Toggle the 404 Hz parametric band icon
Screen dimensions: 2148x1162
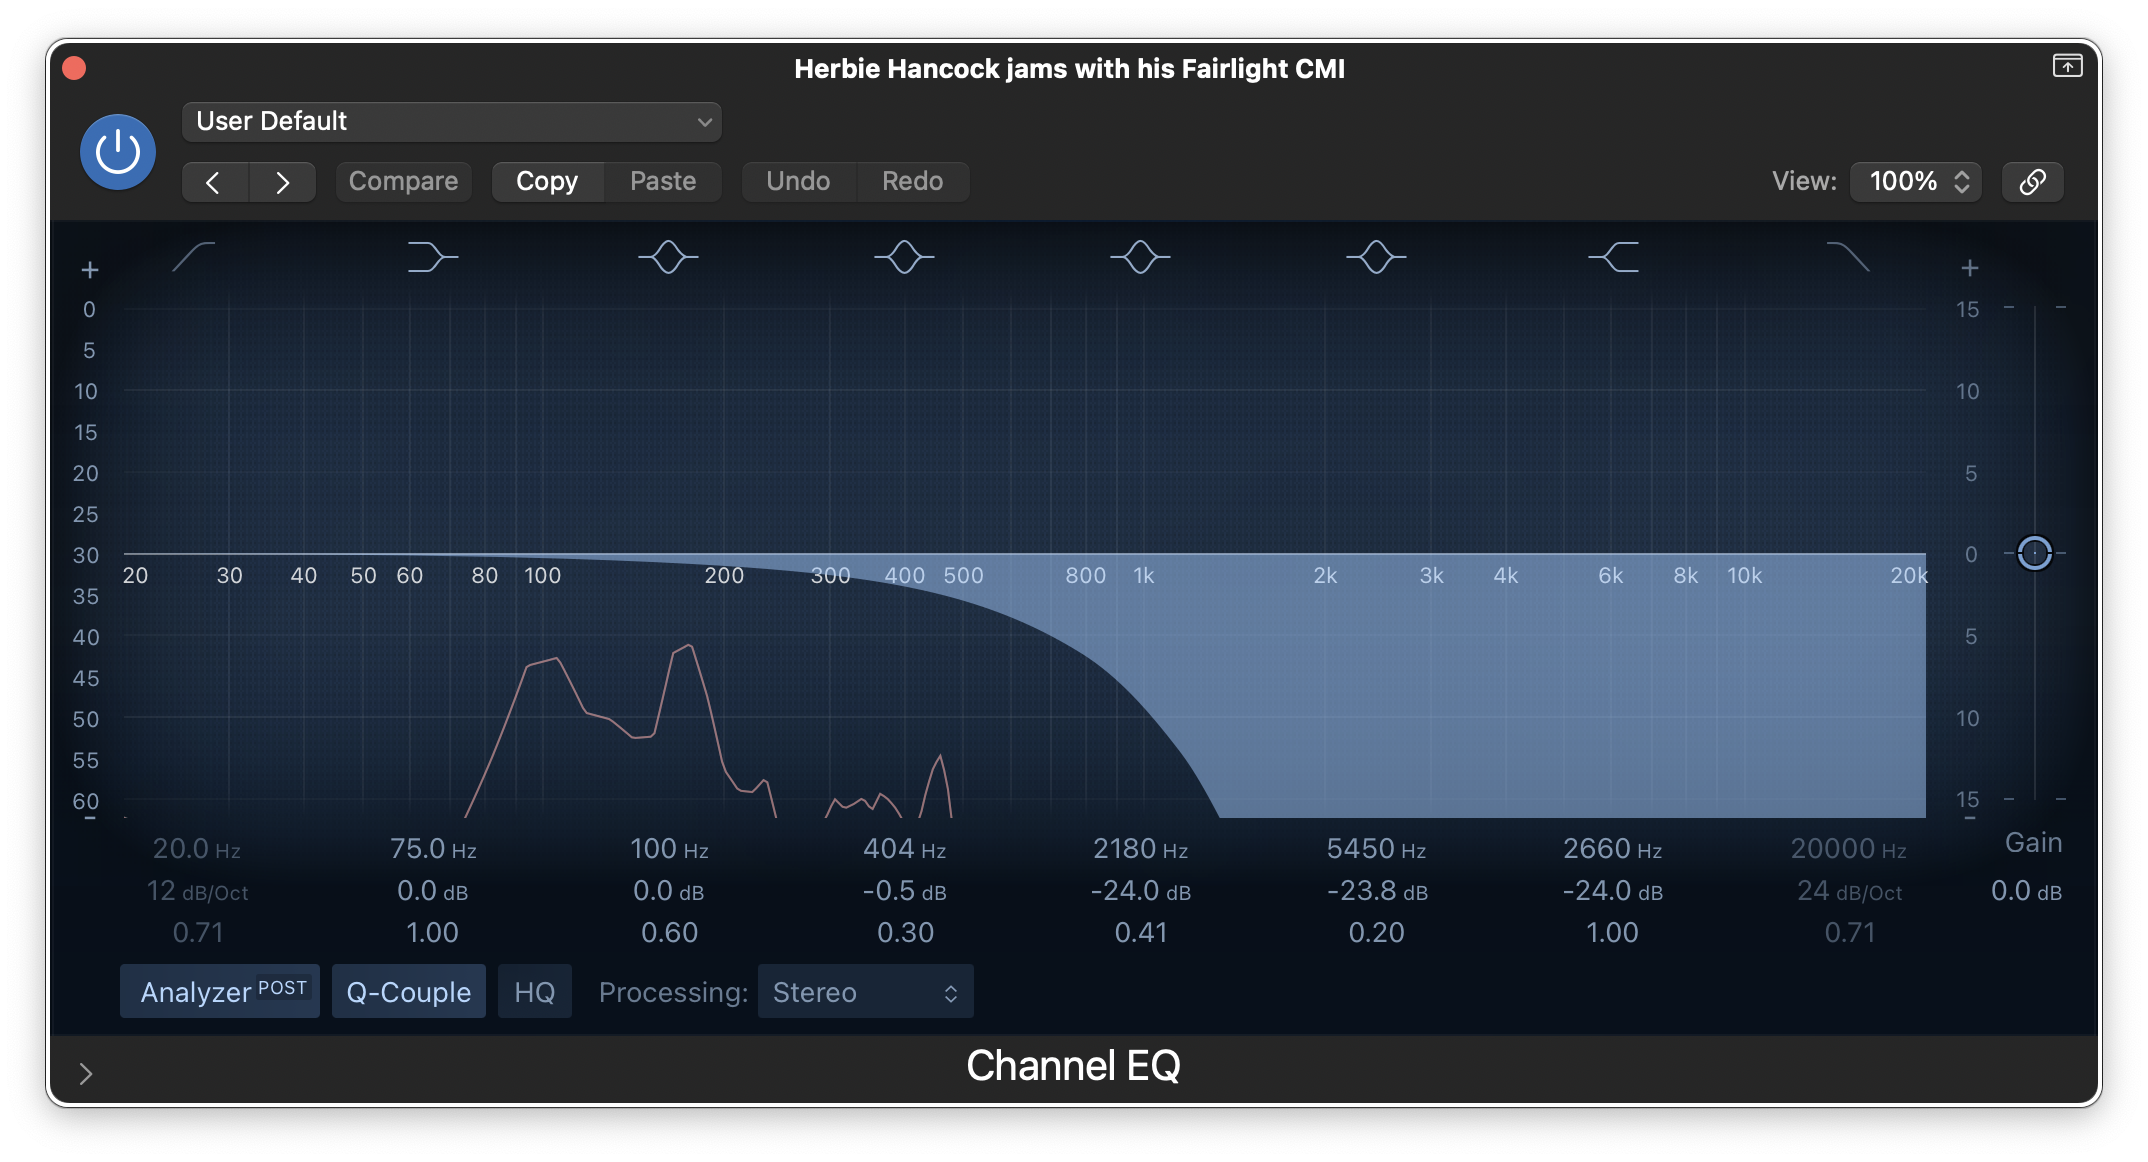(904, 257)
